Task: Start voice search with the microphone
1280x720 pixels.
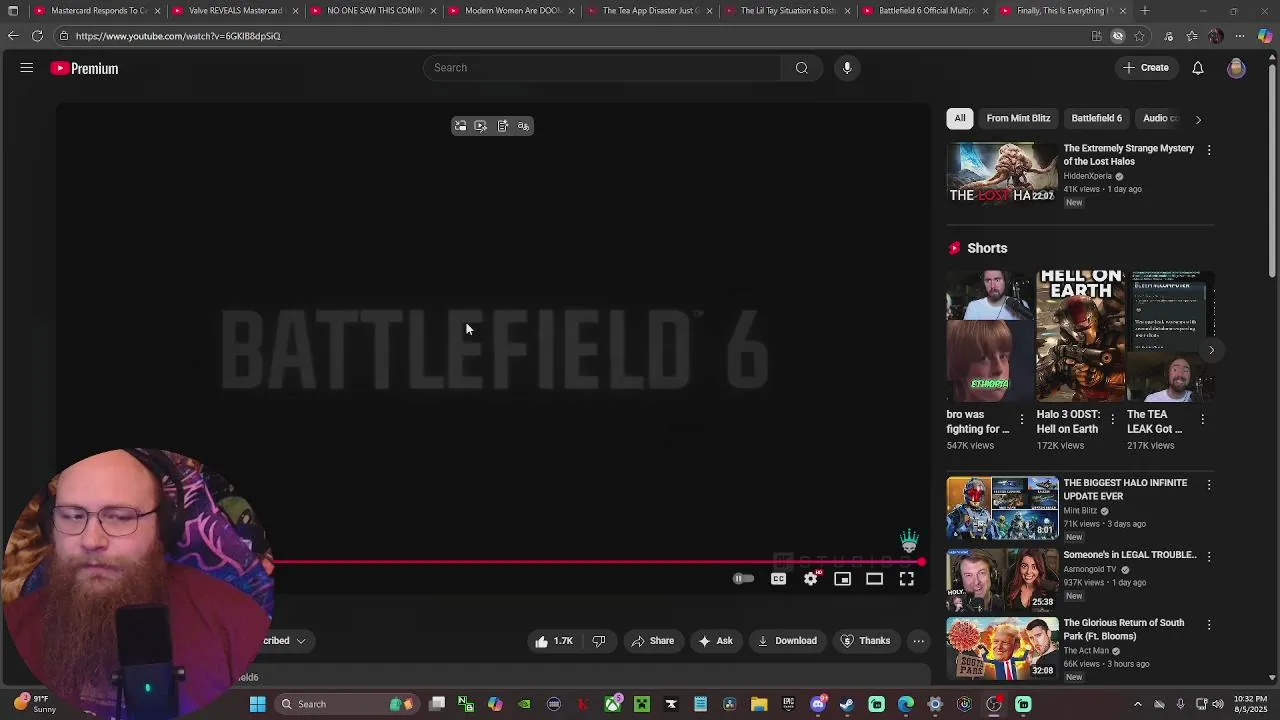Action: tap(847, 68)
